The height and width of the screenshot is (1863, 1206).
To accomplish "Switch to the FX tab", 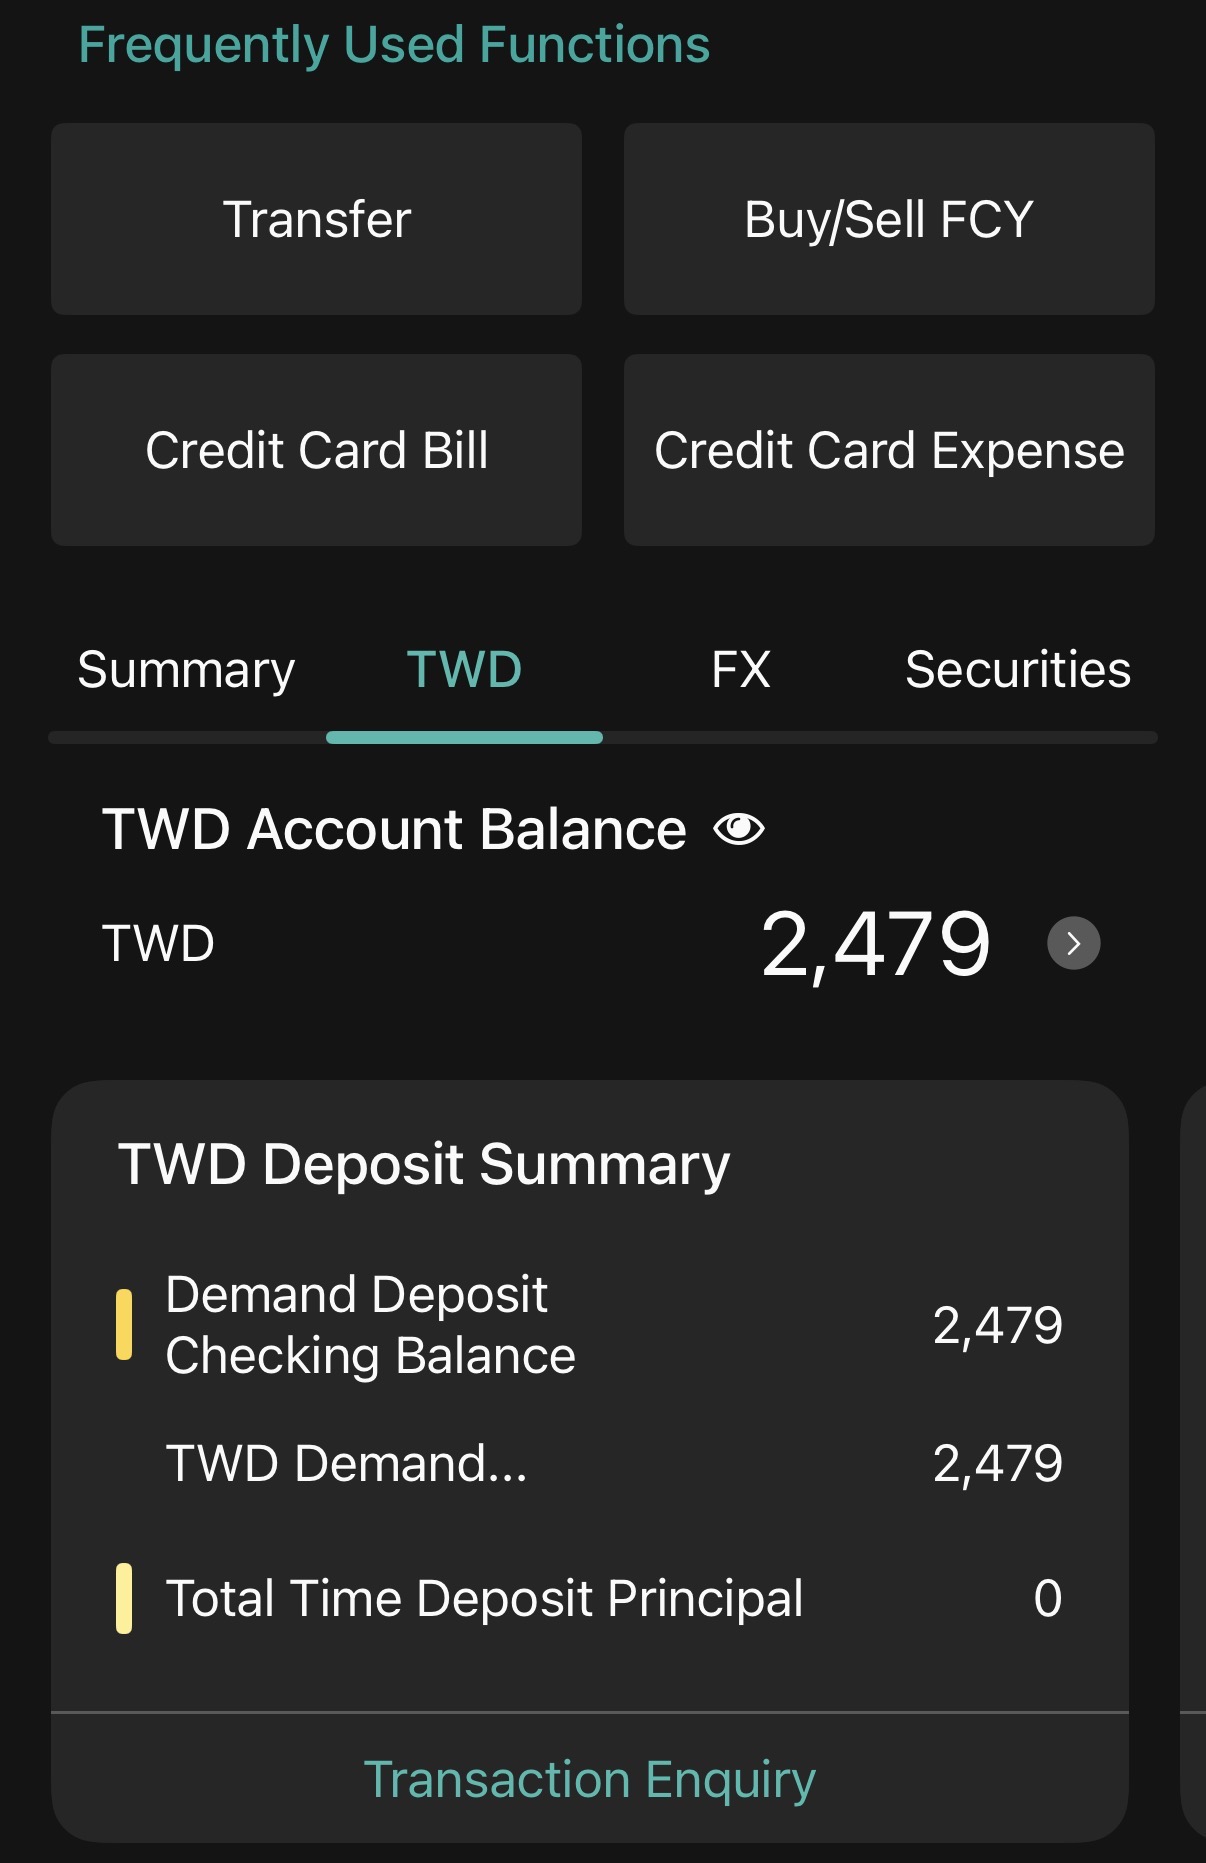I will point(741,670).
